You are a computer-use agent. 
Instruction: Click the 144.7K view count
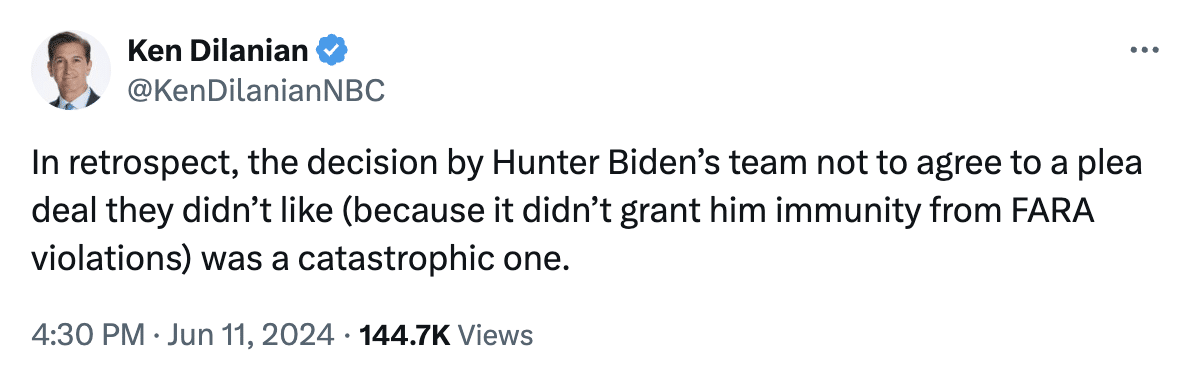click(405, 334)
